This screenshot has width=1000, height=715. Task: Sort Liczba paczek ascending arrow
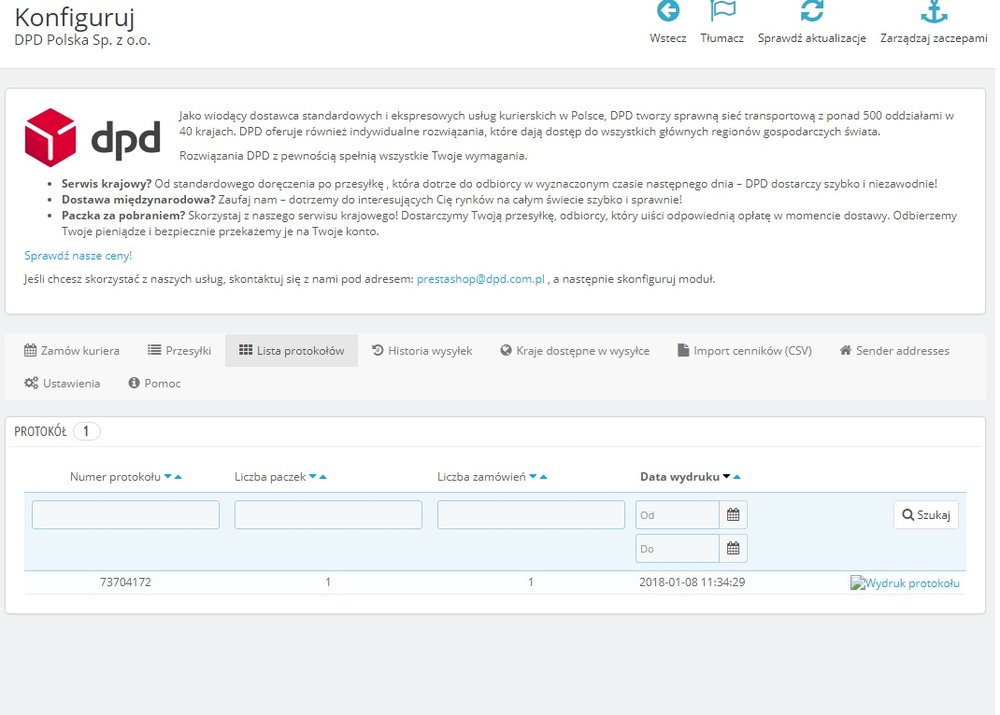pyautogui.click(x=323, y=476)
